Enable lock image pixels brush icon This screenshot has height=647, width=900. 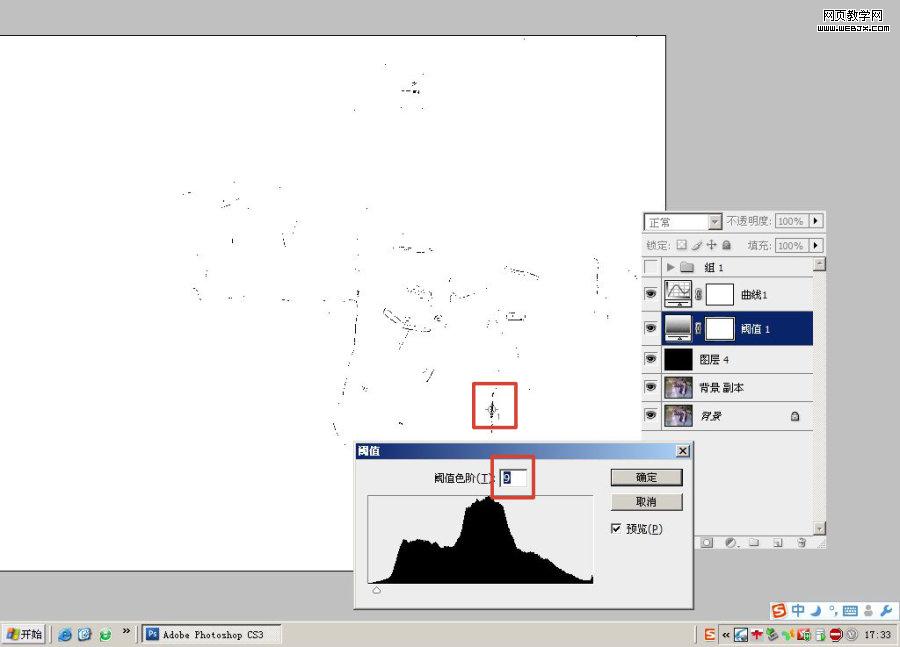696,245
